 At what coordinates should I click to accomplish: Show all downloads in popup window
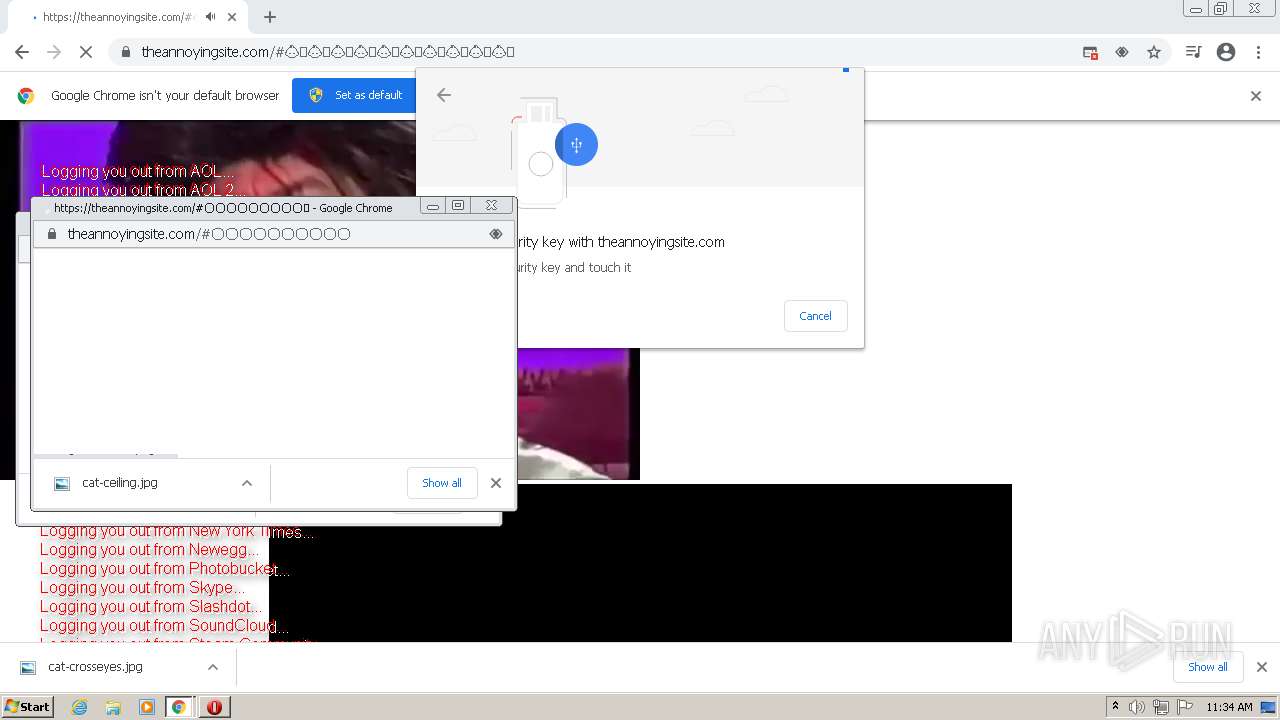[x=441, y=483]
